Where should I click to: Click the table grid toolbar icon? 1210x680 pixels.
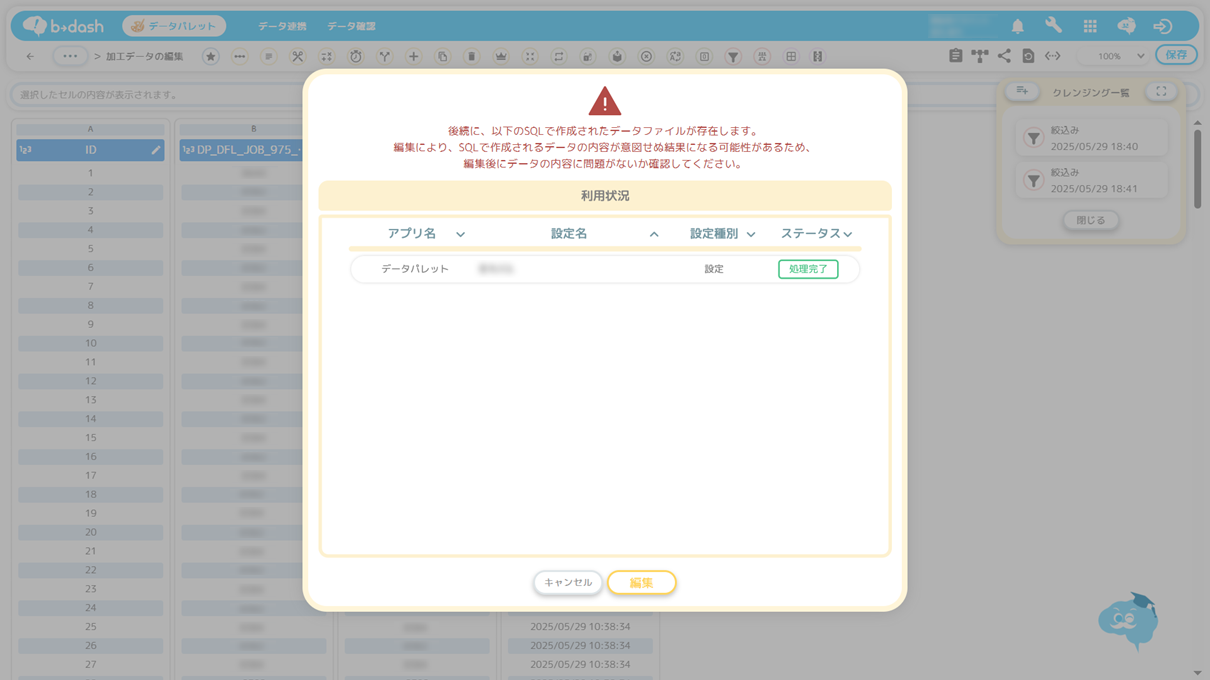[791, 57]
